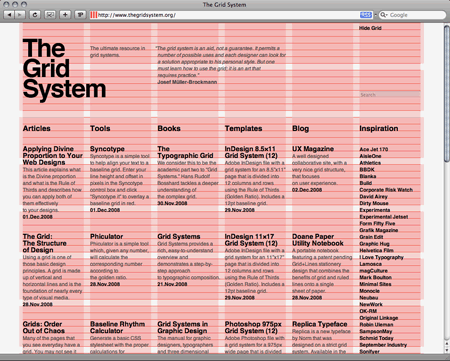This screenshot has height=361, width=450.
Task: Open Helvetica Film link
Action: [x=376, y=250]
